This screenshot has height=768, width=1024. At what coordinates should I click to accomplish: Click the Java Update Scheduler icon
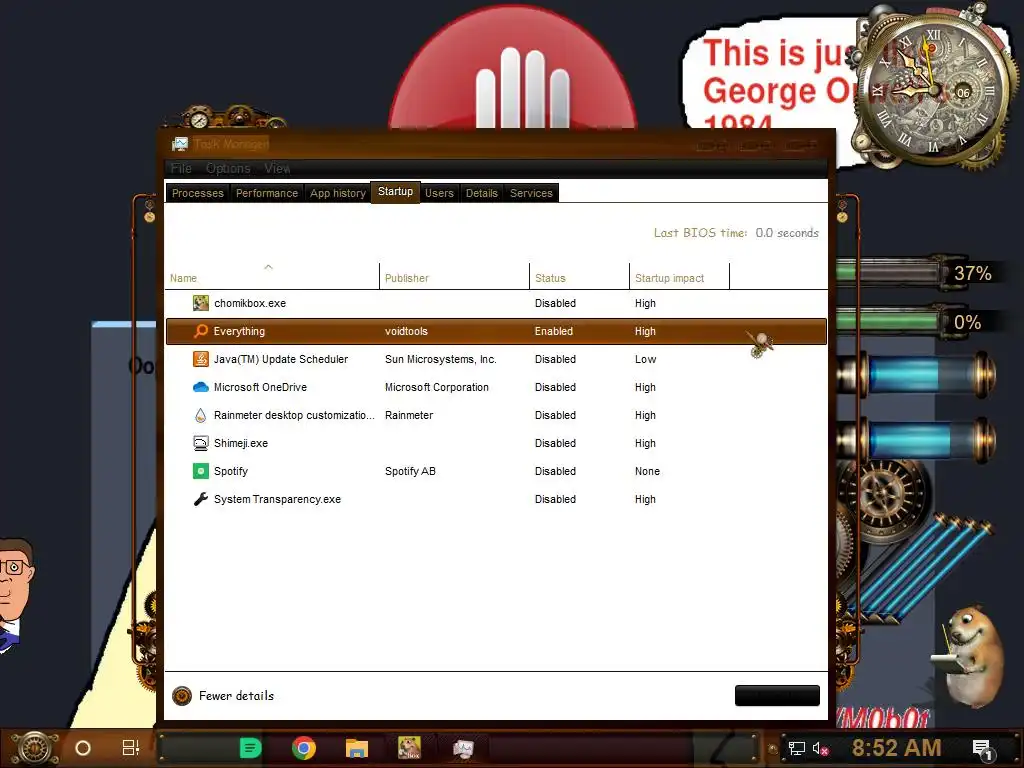pyautogui.click(x=200, y=359)
